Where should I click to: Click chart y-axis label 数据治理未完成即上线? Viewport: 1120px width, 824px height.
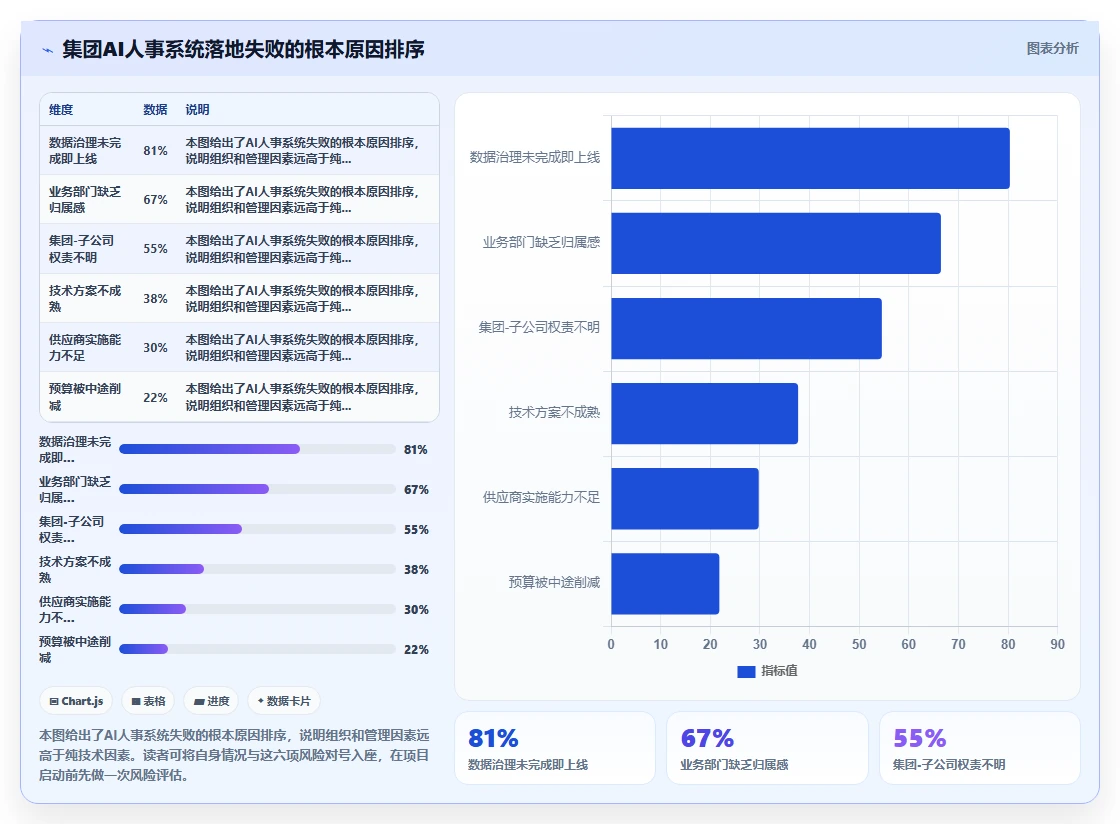pos(534,158)
